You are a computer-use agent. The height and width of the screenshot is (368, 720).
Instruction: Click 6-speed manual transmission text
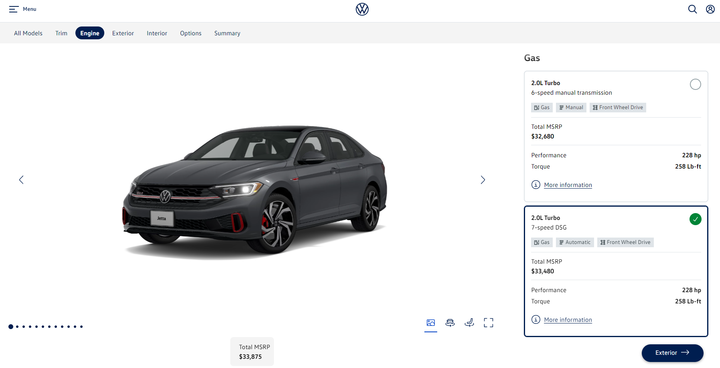(572, 93)
